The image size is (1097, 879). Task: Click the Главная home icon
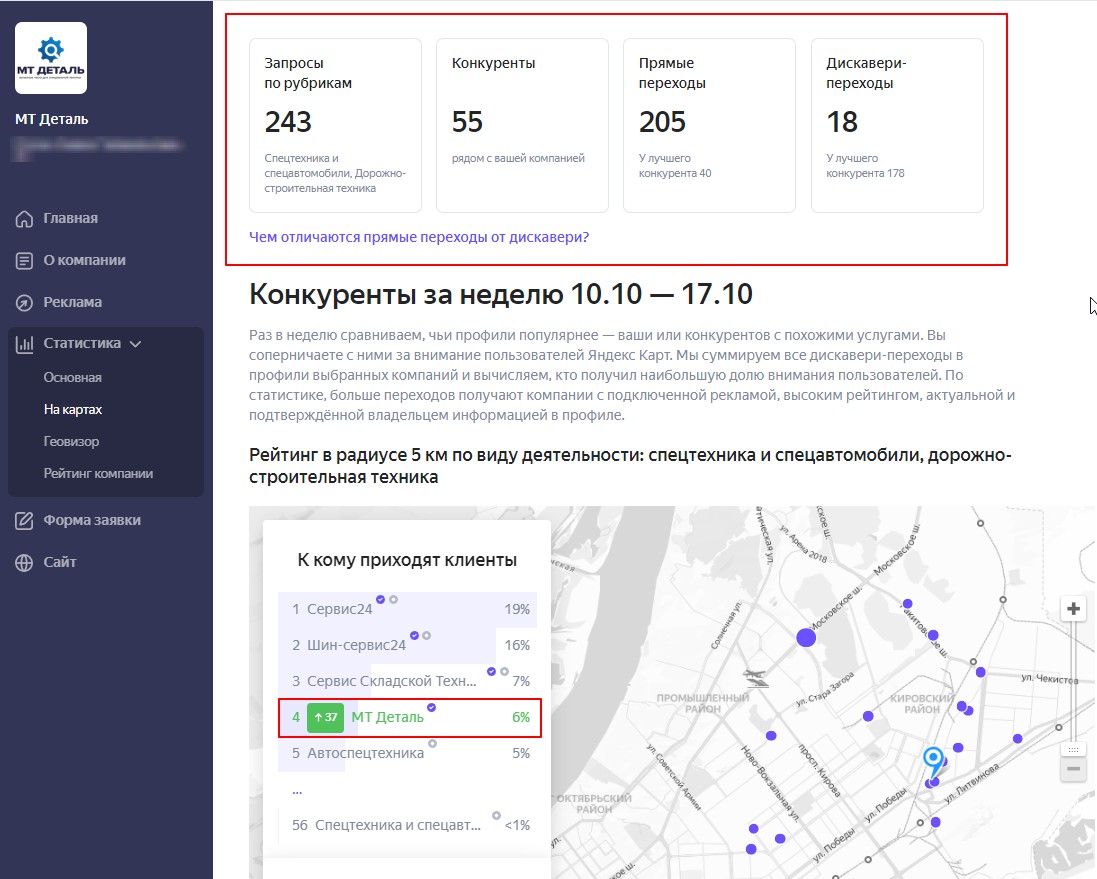[25, 219]
